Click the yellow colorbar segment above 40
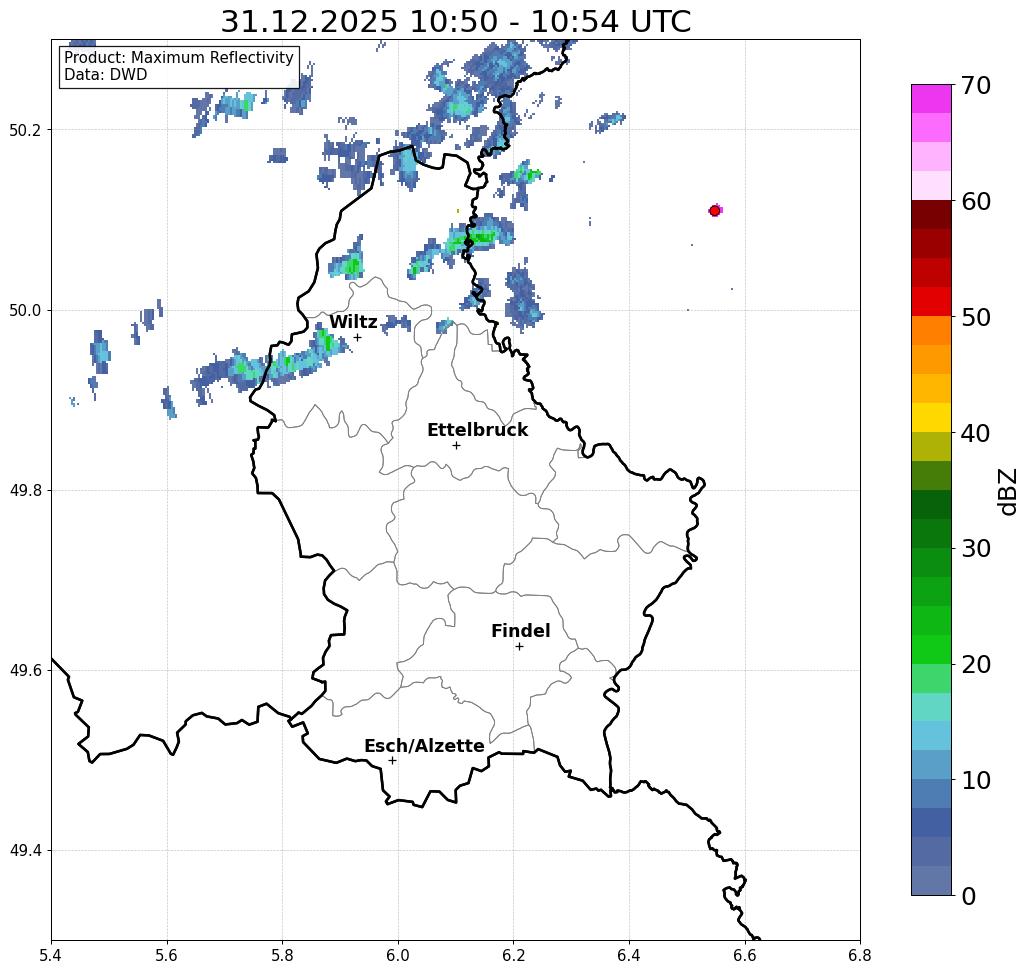Image resolution: width=1029 pixels, height=973 pixels. click(x=931, y=417)
